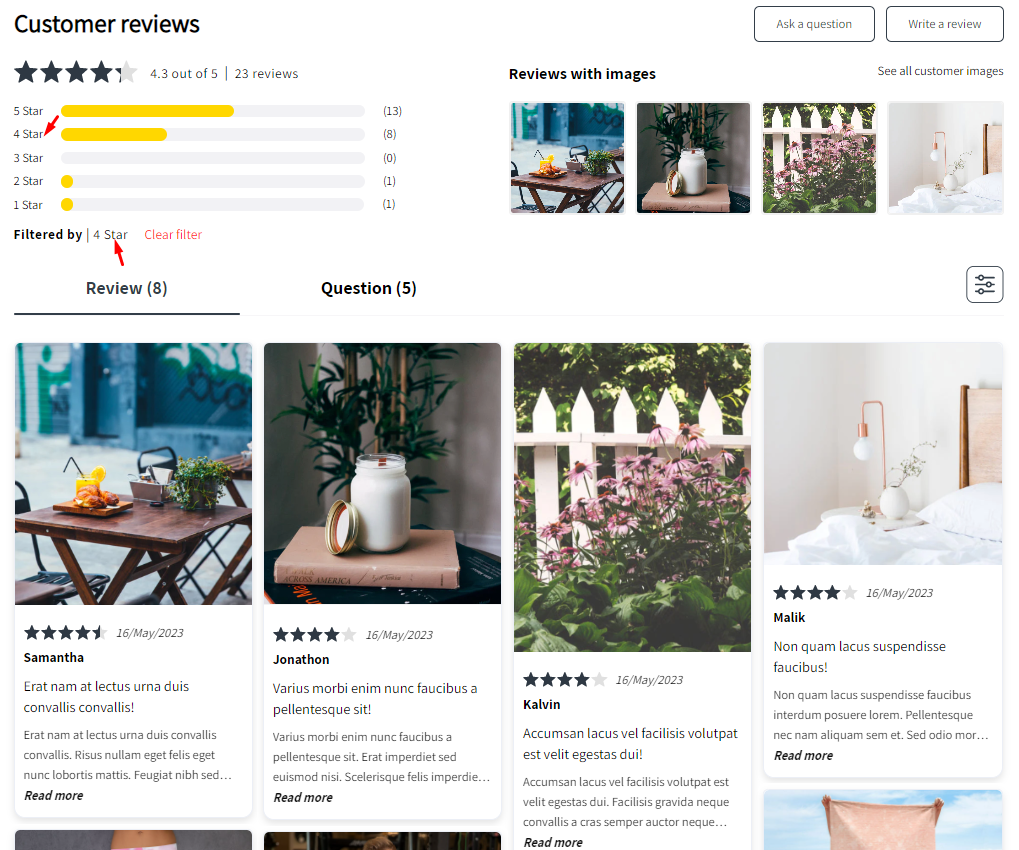Screen dimensions: 1019x850
Task: Expand Read more on Samantha's review
Action: (53, 795)
